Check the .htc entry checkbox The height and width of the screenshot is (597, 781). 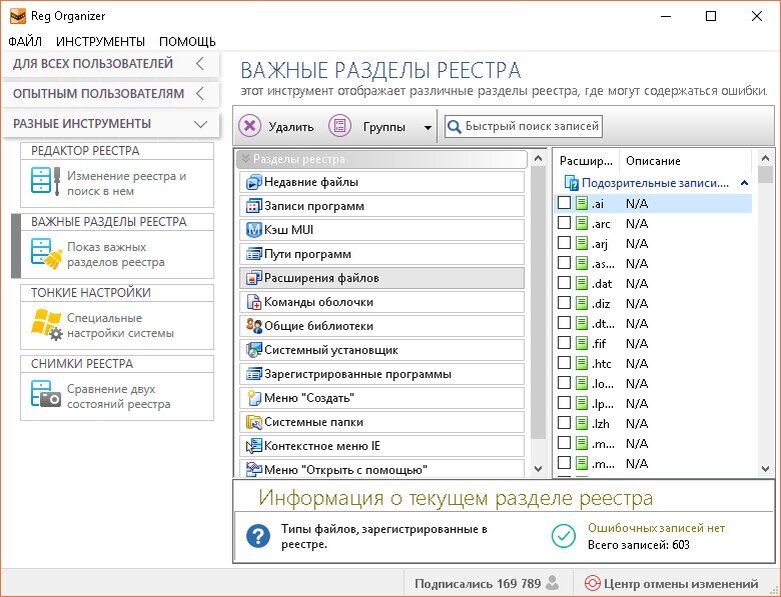pyautogui.click(x=564, y=363)
